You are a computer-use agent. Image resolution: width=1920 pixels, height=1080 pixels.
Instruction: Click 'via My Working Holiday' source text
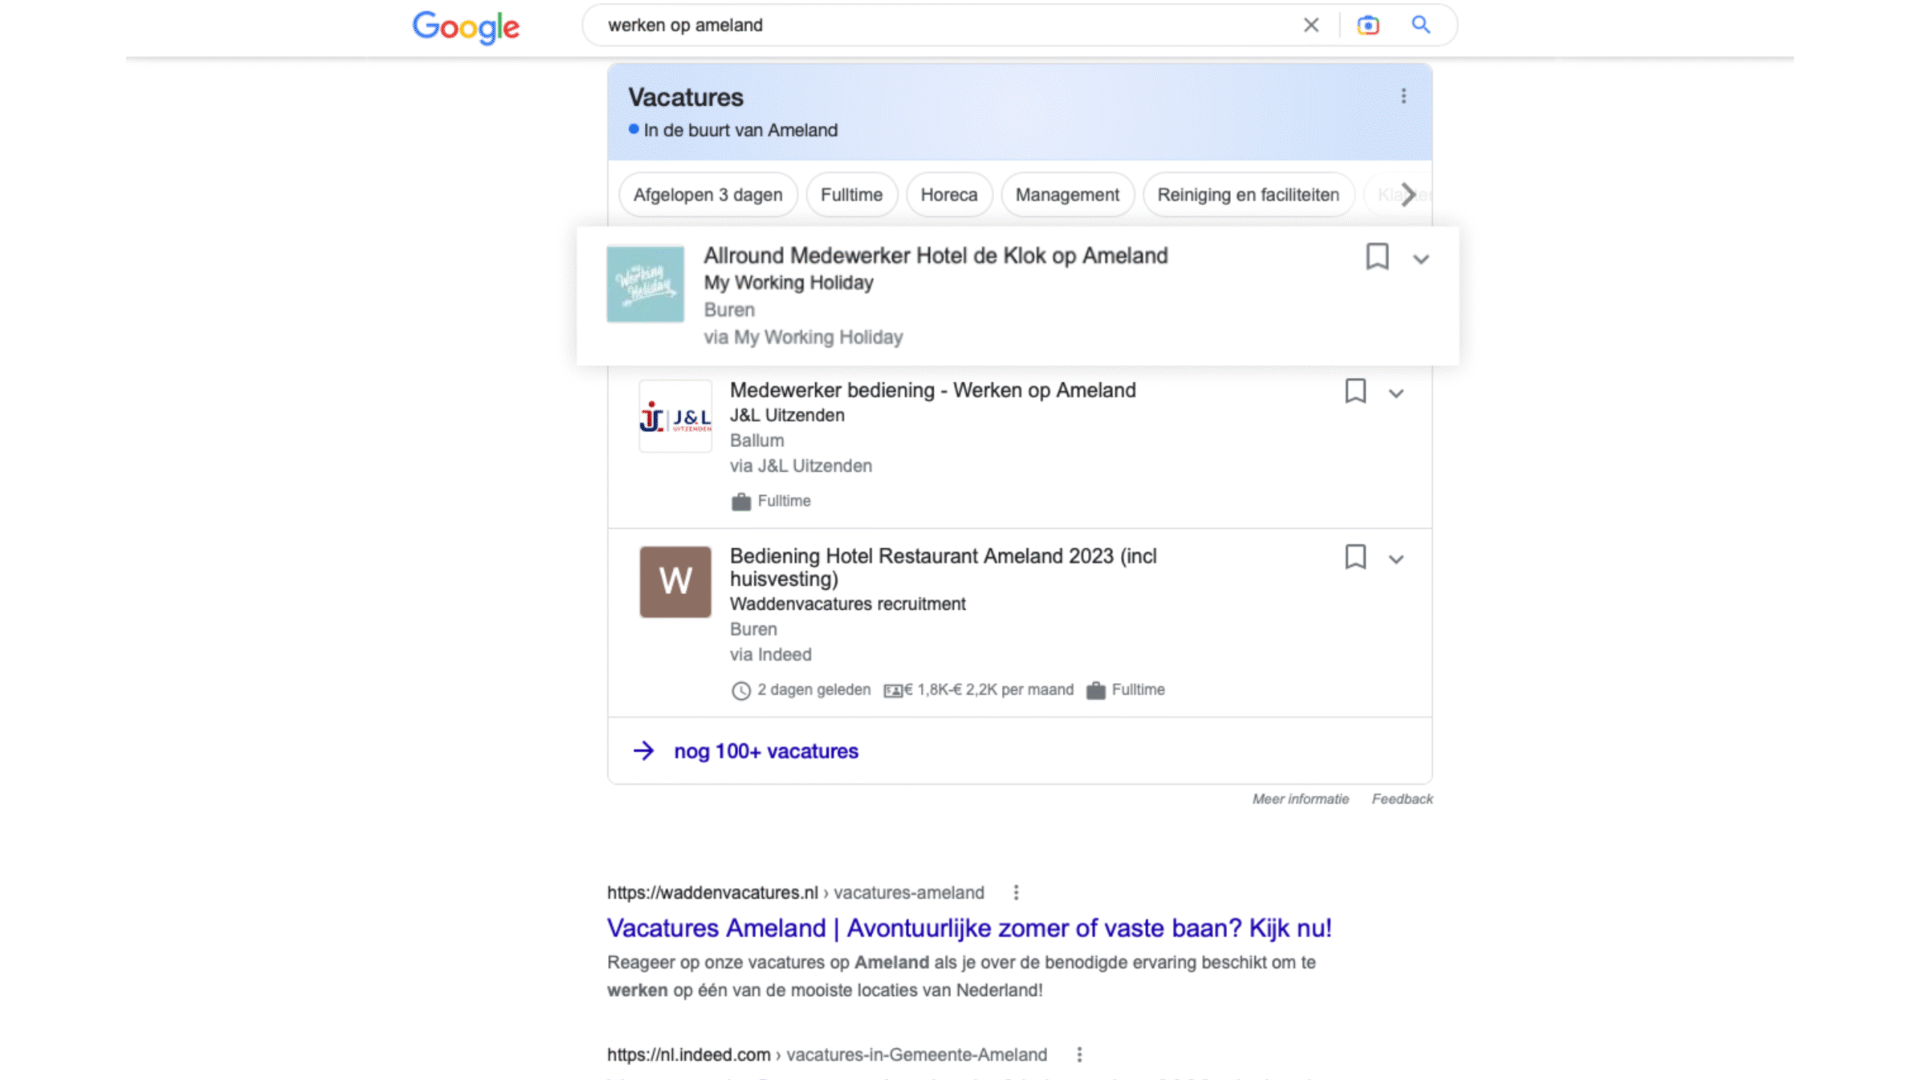point(803,337)
